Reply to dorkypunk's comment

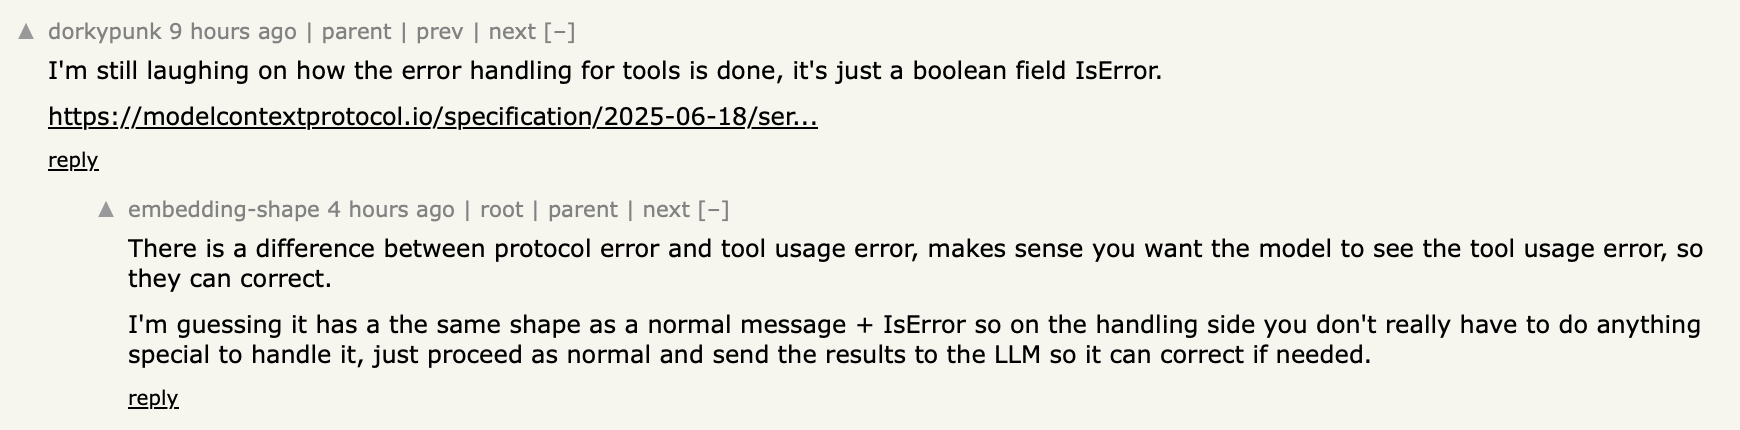[73, 160]
